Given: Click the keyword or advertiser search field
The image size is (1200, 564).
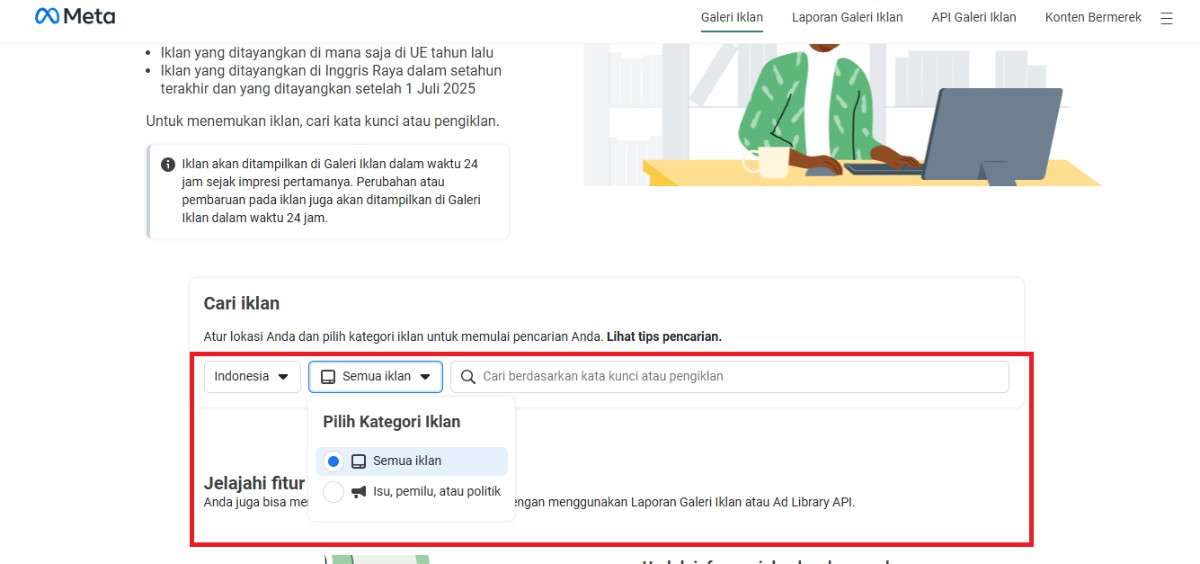Looking at the screenshot, I should pos(730,376).
